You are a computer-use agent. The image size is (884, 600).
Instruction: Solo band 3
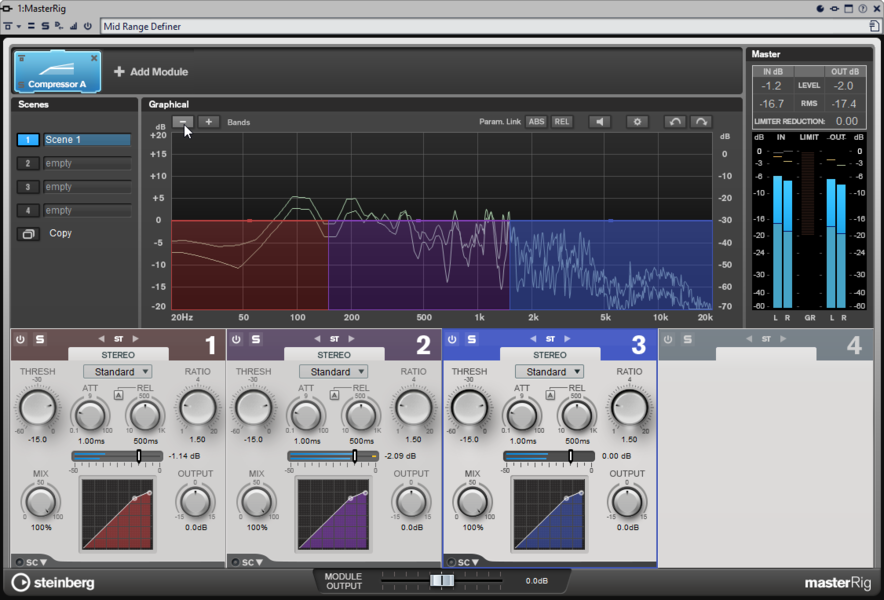tap(472, 339)
